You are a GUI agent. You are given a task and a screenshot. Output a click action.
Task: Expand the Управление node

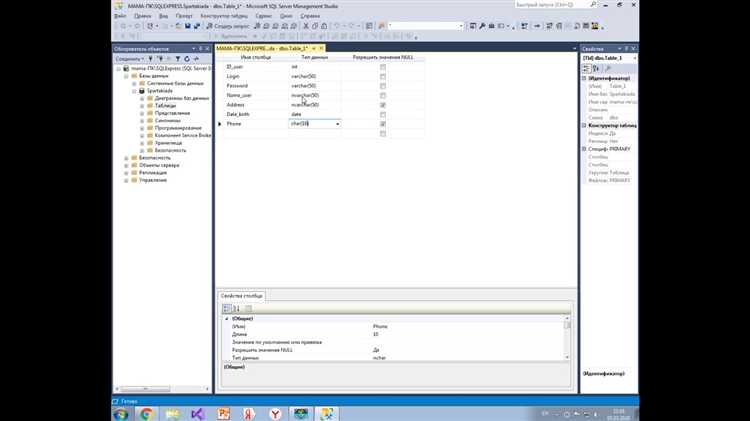(x=127, y=180)
